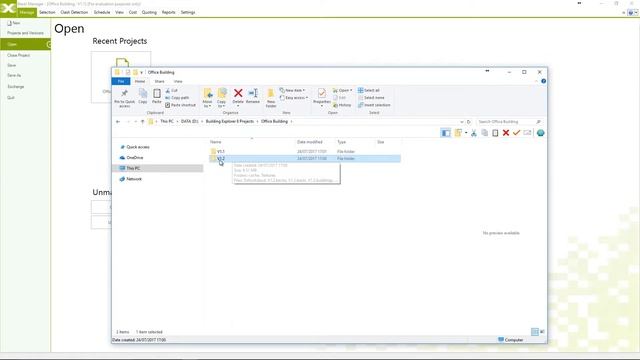Viewport: 640px width, 360px height.
Task: Click Copy path in Clipboard group
Action: coord(177,98)
